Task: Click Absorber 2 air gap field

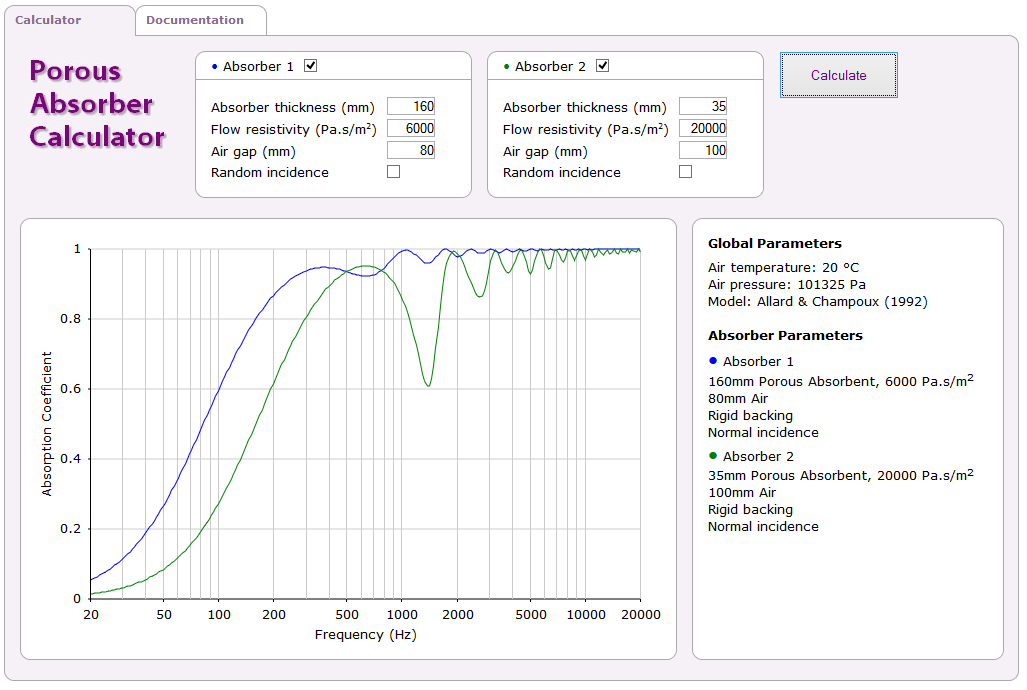Action: tap(703, 151)
